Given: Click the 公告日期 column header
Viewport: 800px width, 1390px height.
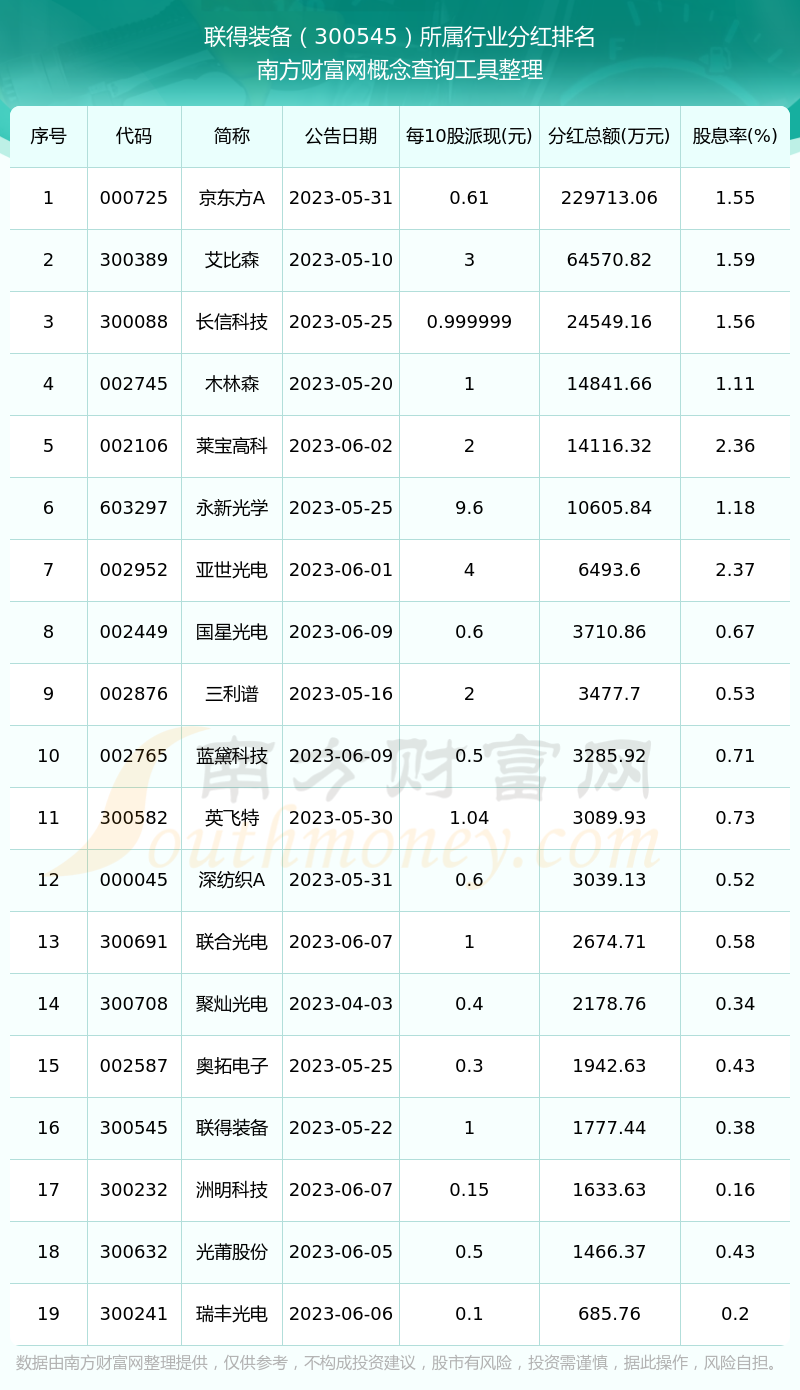Looking at the screenshot, I should click(x=341, y=136).
